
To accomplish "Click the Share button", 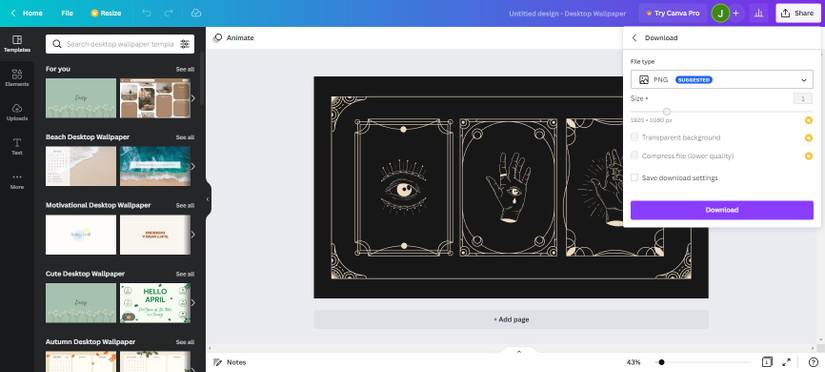I will tap(798, 13).
